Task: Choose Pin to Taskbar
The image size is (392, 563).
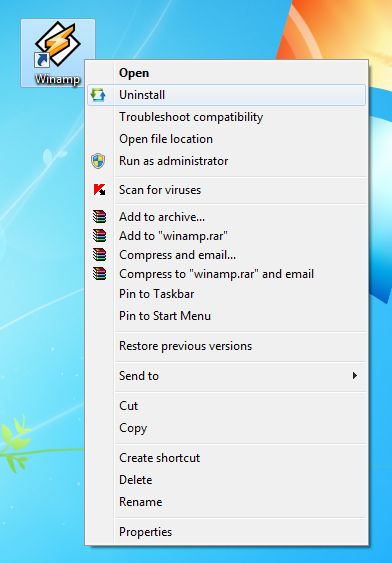Action: tap(227, 294)
